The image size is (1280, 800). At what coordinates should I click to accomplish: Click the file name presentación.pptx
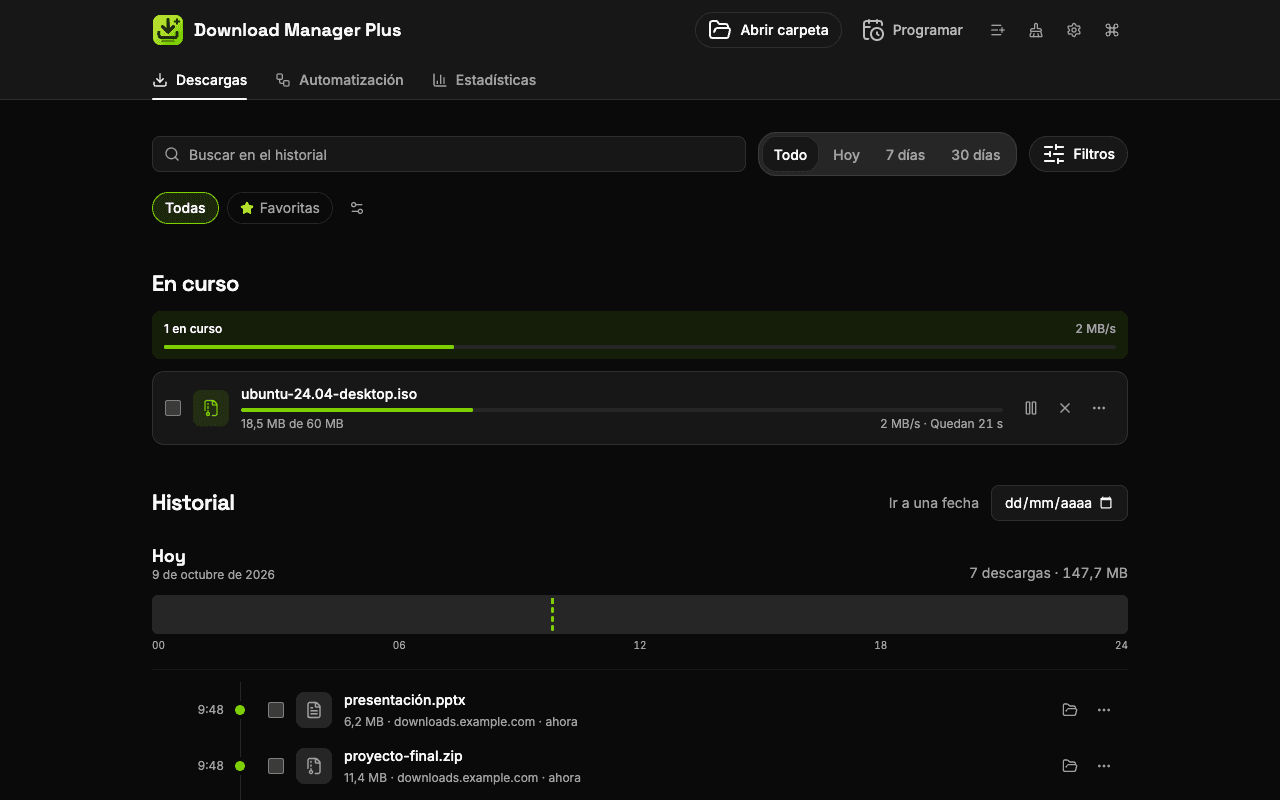pos(405,700)
